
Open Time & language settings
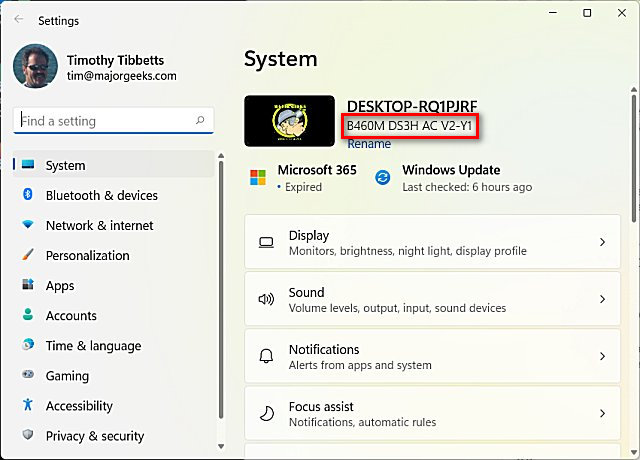coord(113,345)
